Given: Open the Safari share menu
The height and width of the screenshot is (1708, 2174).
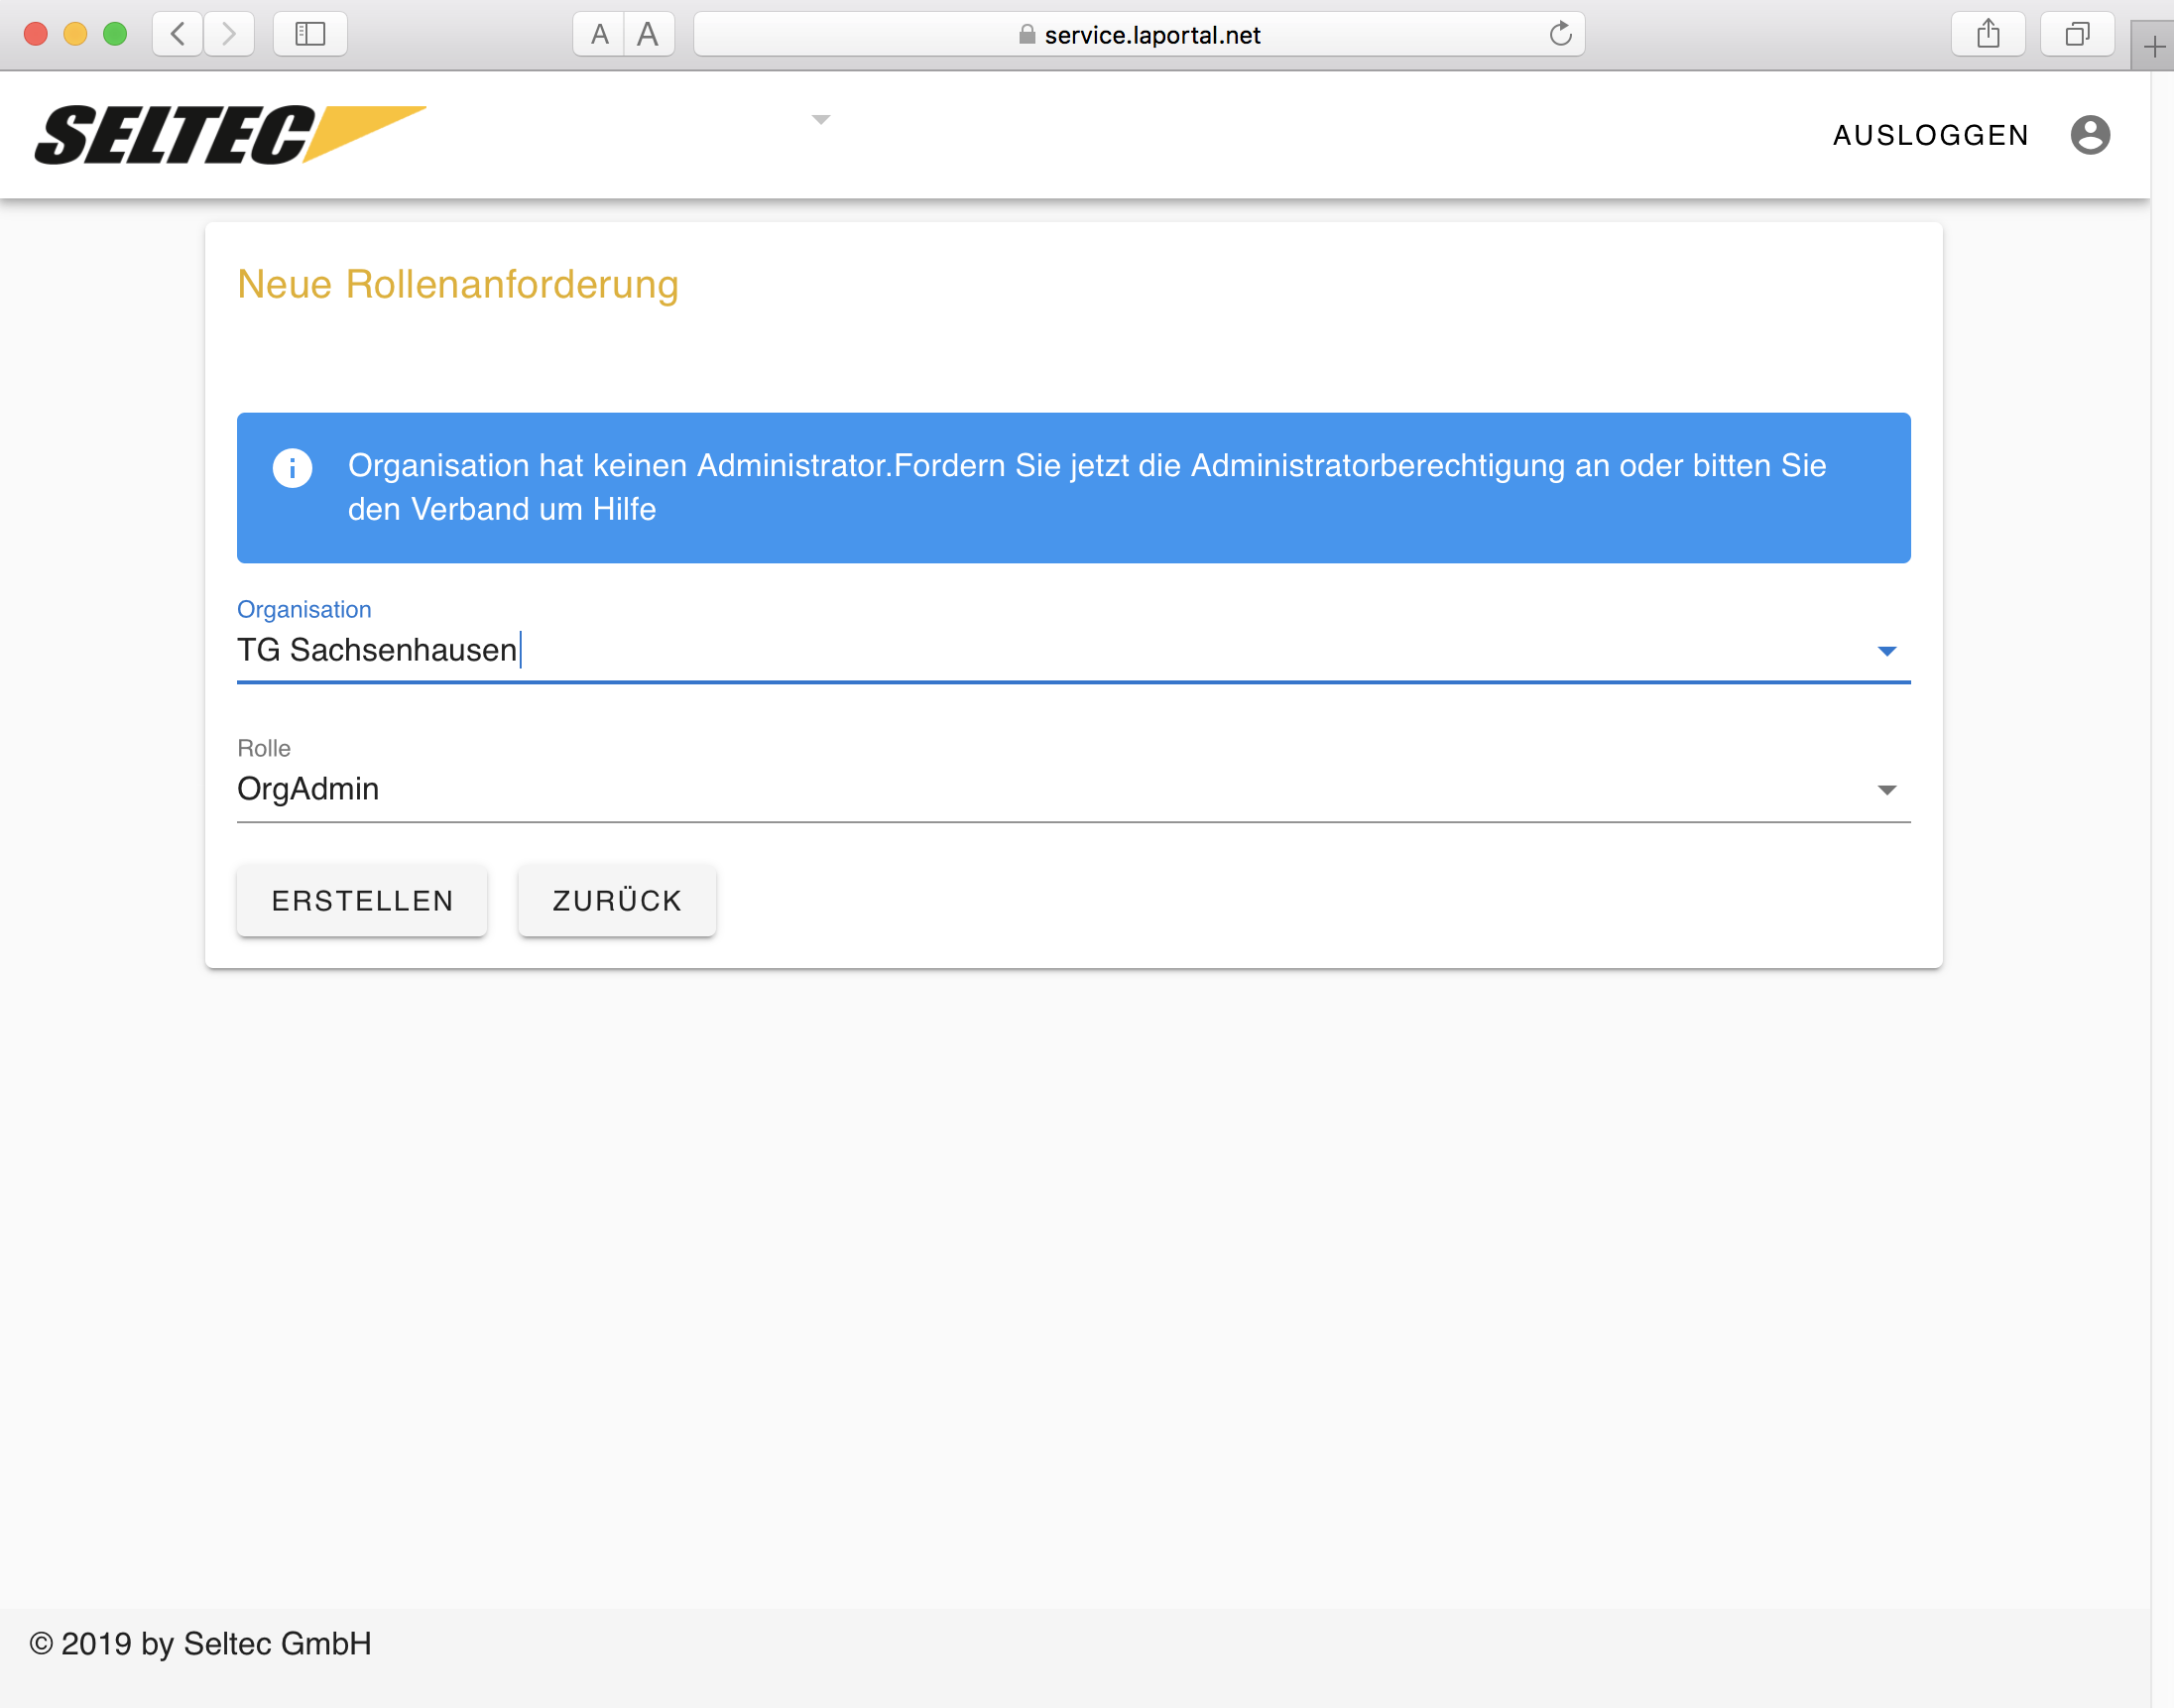Looking at the screenshot, I should click(1988, 34).
